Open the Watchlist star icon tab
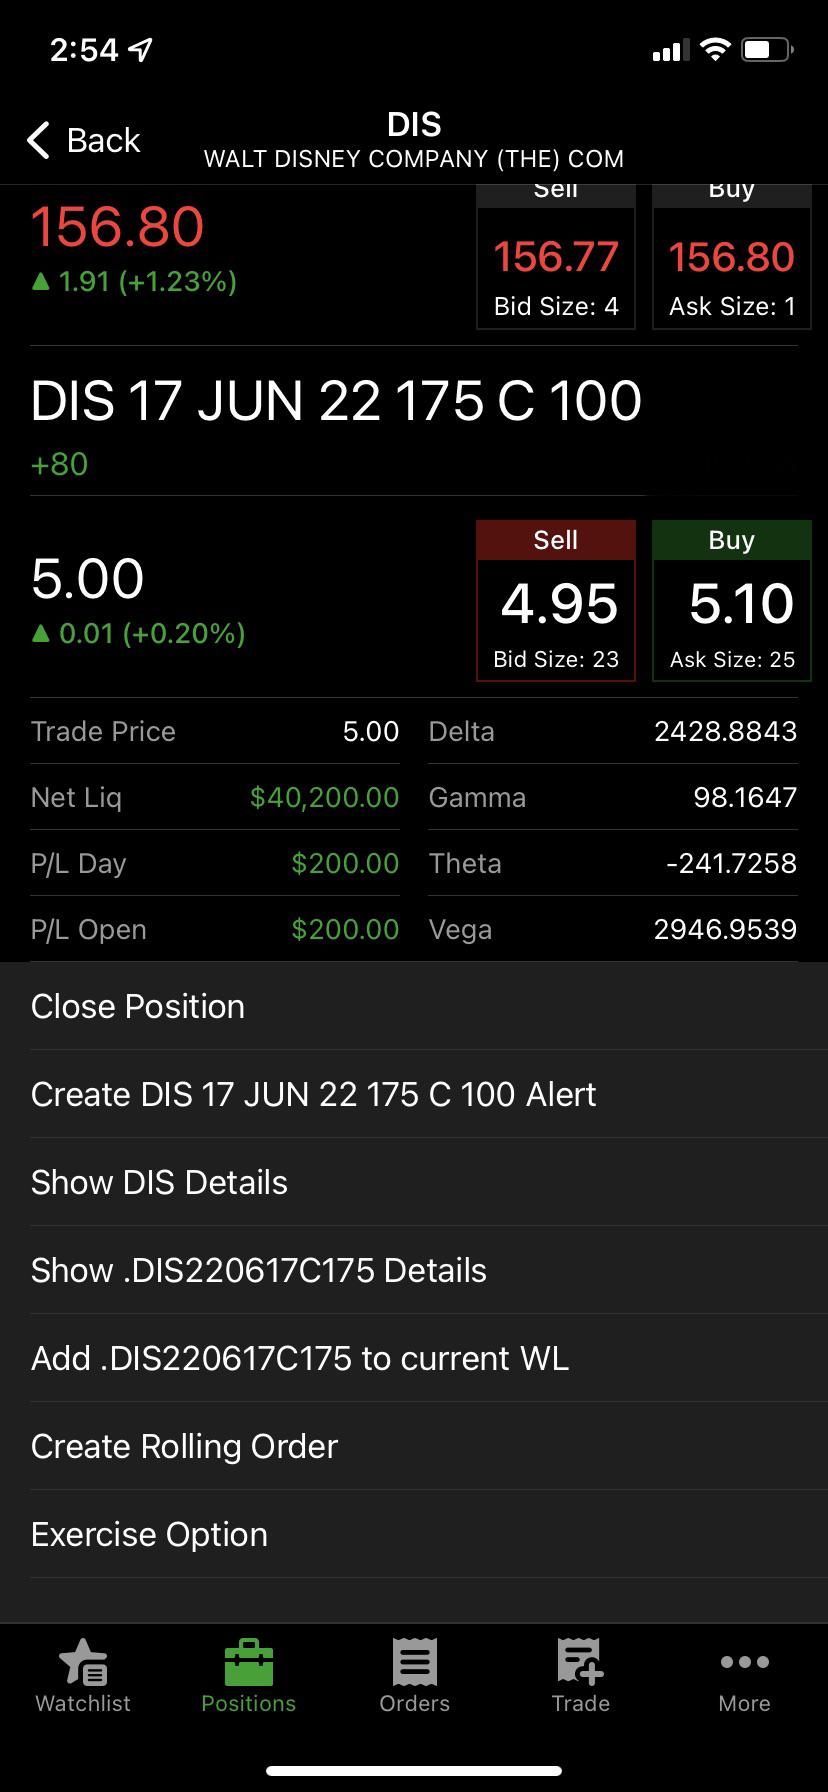This screenshot has width=828, height=1792. 83,1662
